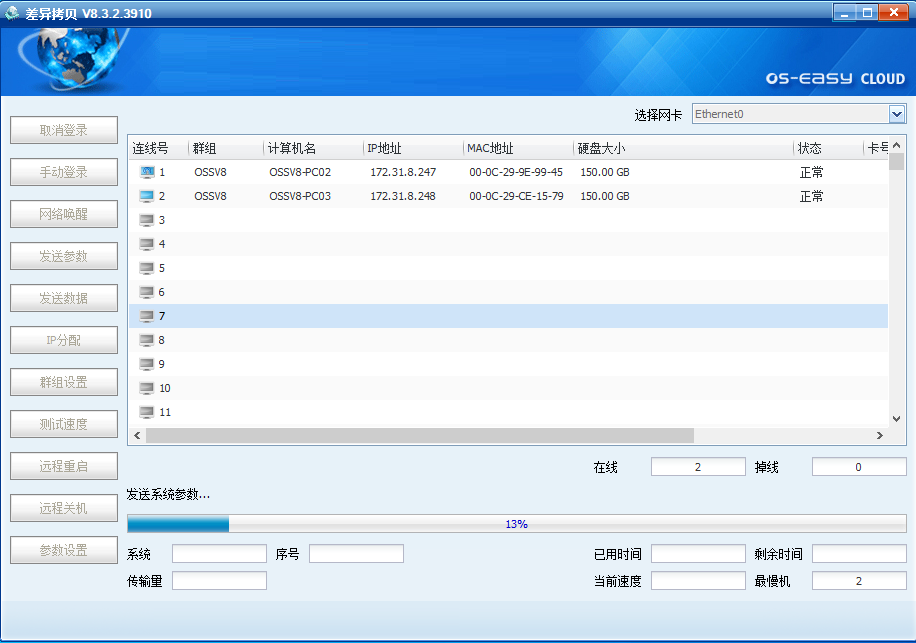This screenshot has width=916, height=643.
Task: Click the horizontal scrollbar right arrow
Action: point(880,436)
